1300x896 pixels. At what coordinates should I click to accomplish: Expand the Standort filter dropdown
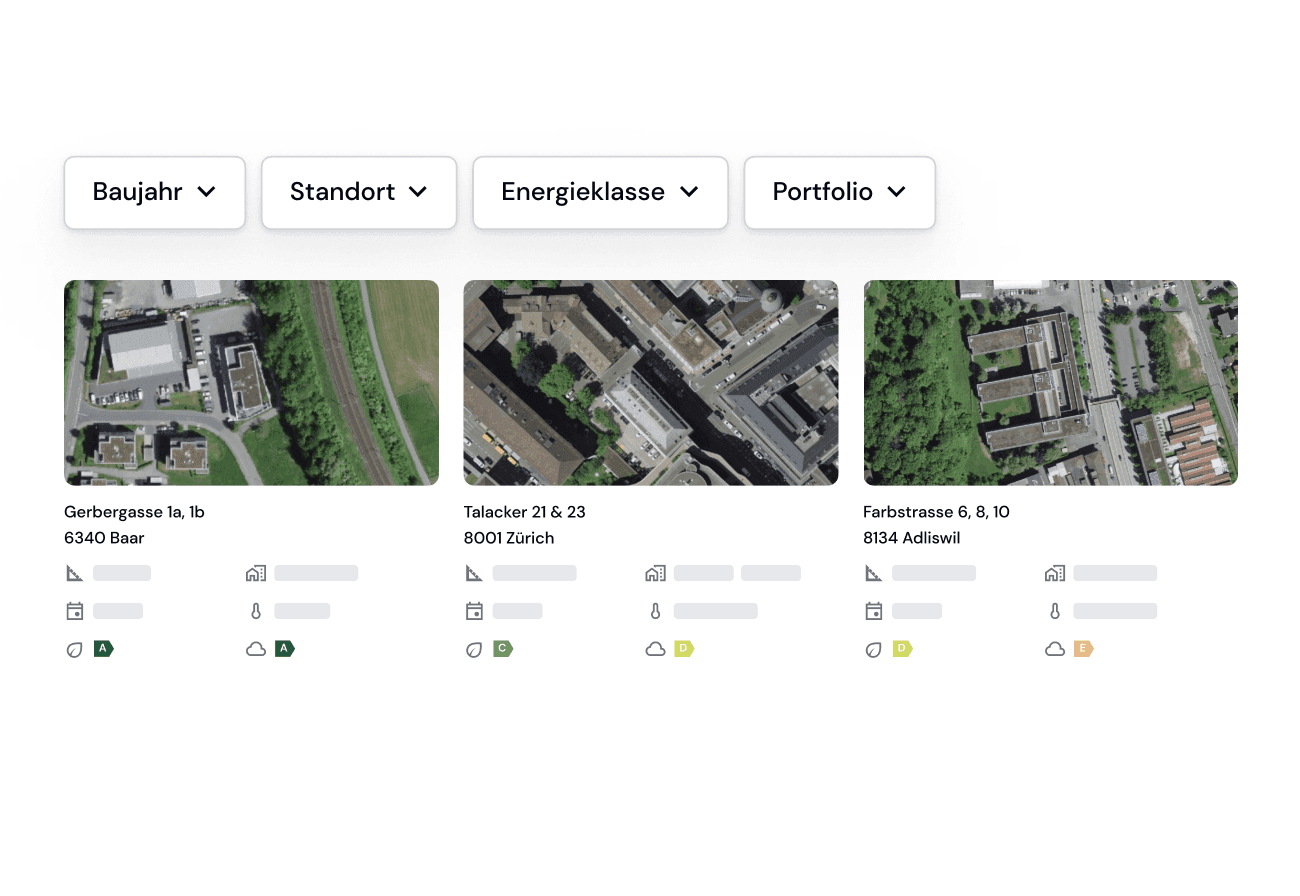[x=359, y=192]
